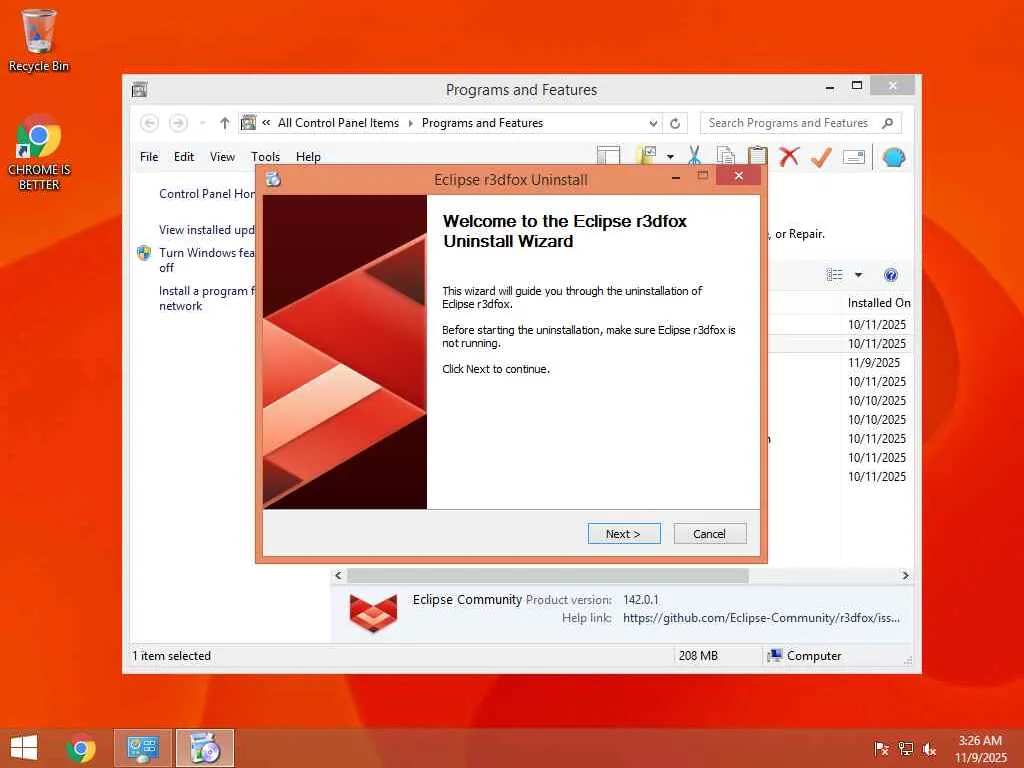This screenshot has height=768, width=1024.
Task: Click Next in the Eclipse r3dfox uninstall wizard
Action: pyautogui.click(x=624, y=534)
